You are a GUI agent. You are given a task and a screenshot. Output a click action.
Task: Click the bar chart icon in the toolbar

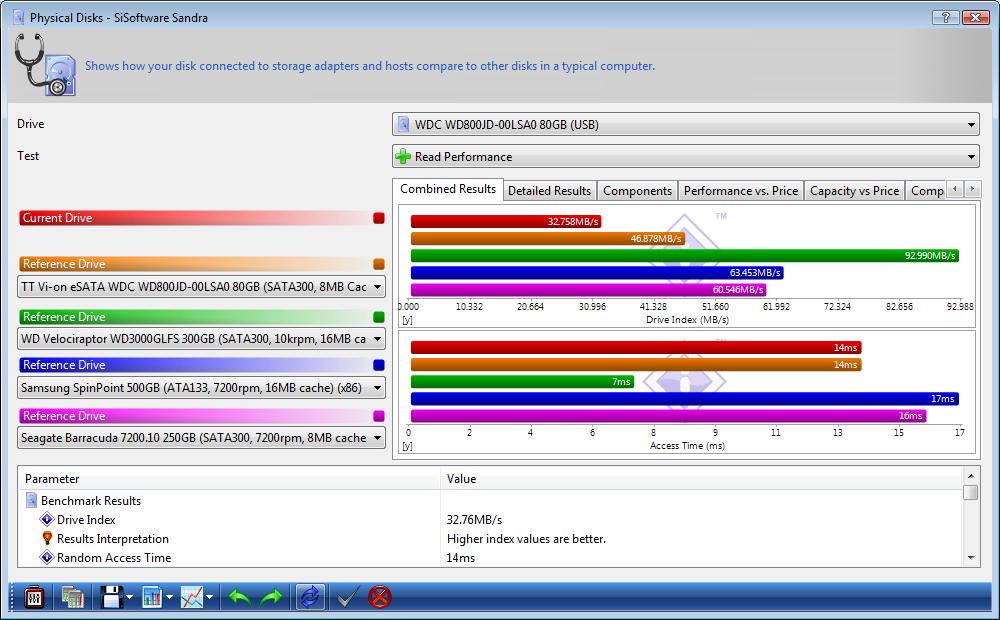pyautogui.click(x=152, y=598)
